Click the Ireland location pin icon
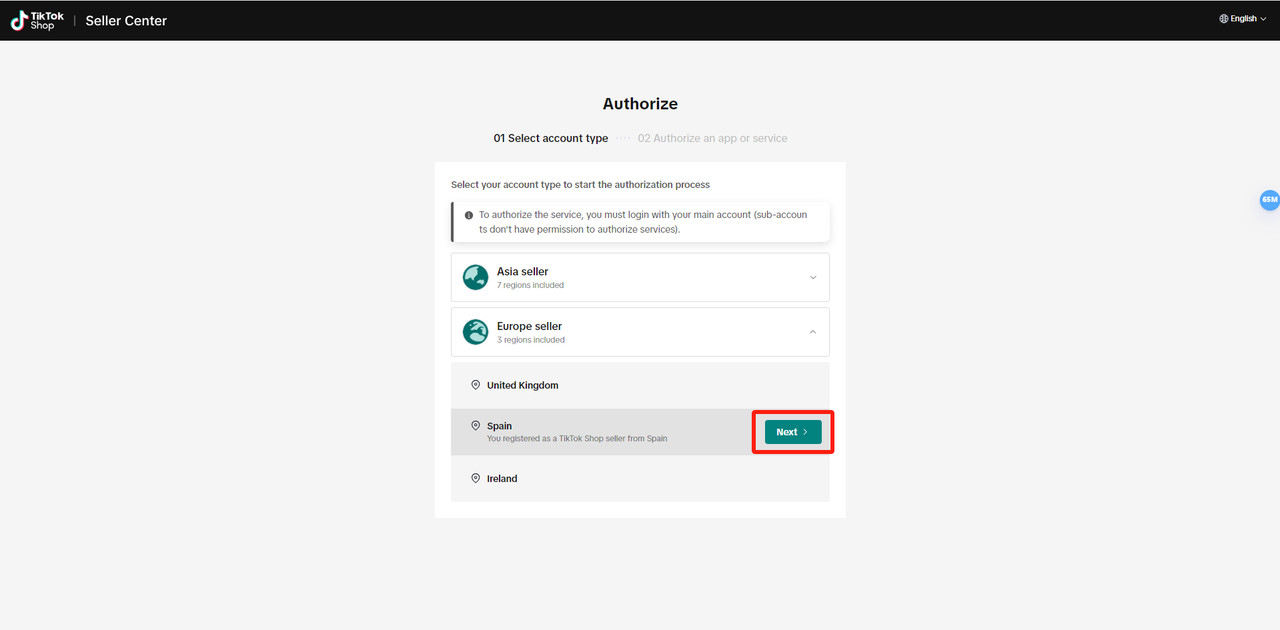 pos(475,479)
